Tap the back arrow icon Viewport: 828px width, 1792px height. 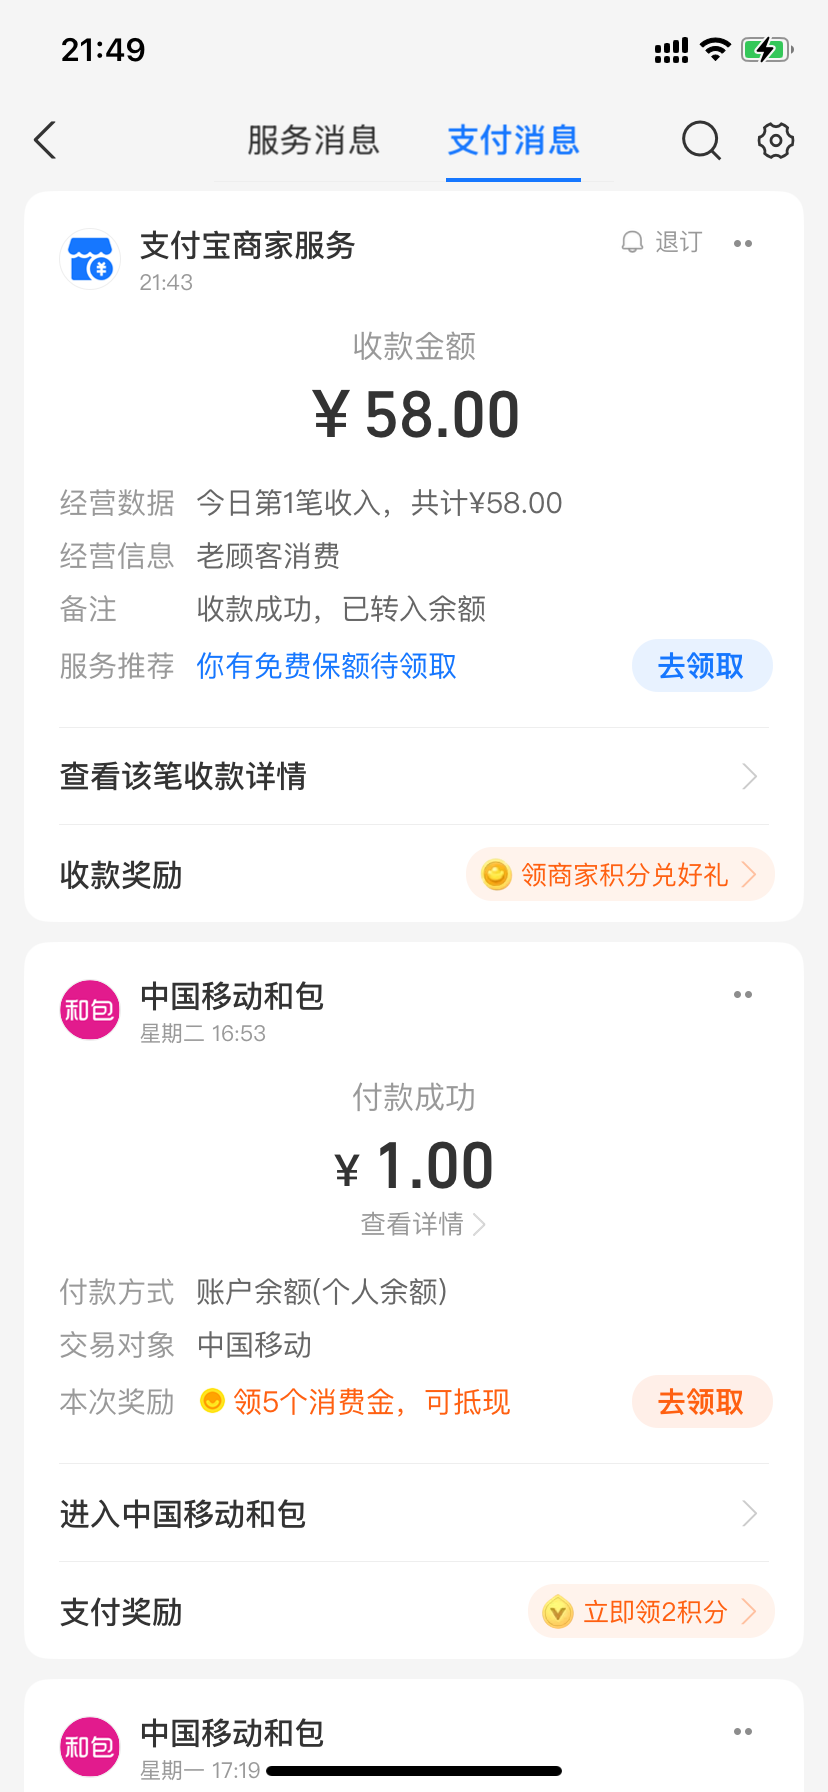46,141
